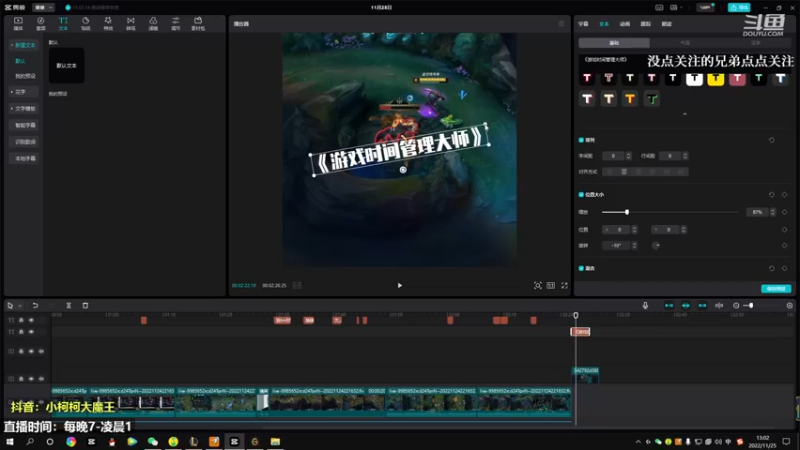This screenshot has width=800, height=450.
Task: Click the blue export button at top right
Action: pos(739,8)
